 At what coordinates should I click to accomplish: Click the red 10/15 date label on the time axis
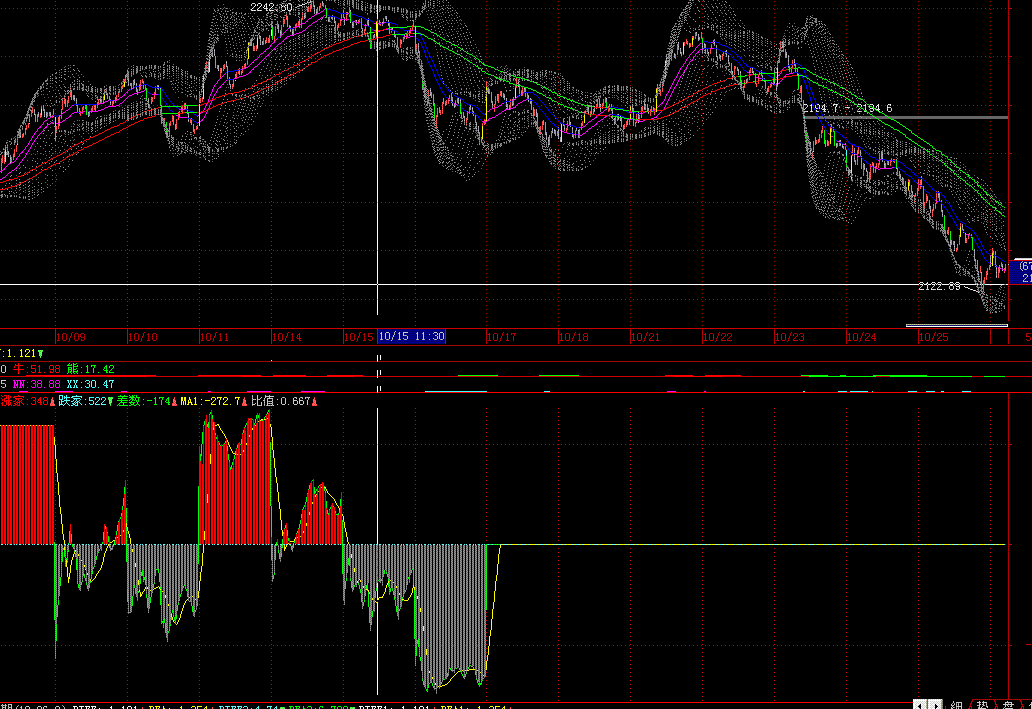[359, 337]
